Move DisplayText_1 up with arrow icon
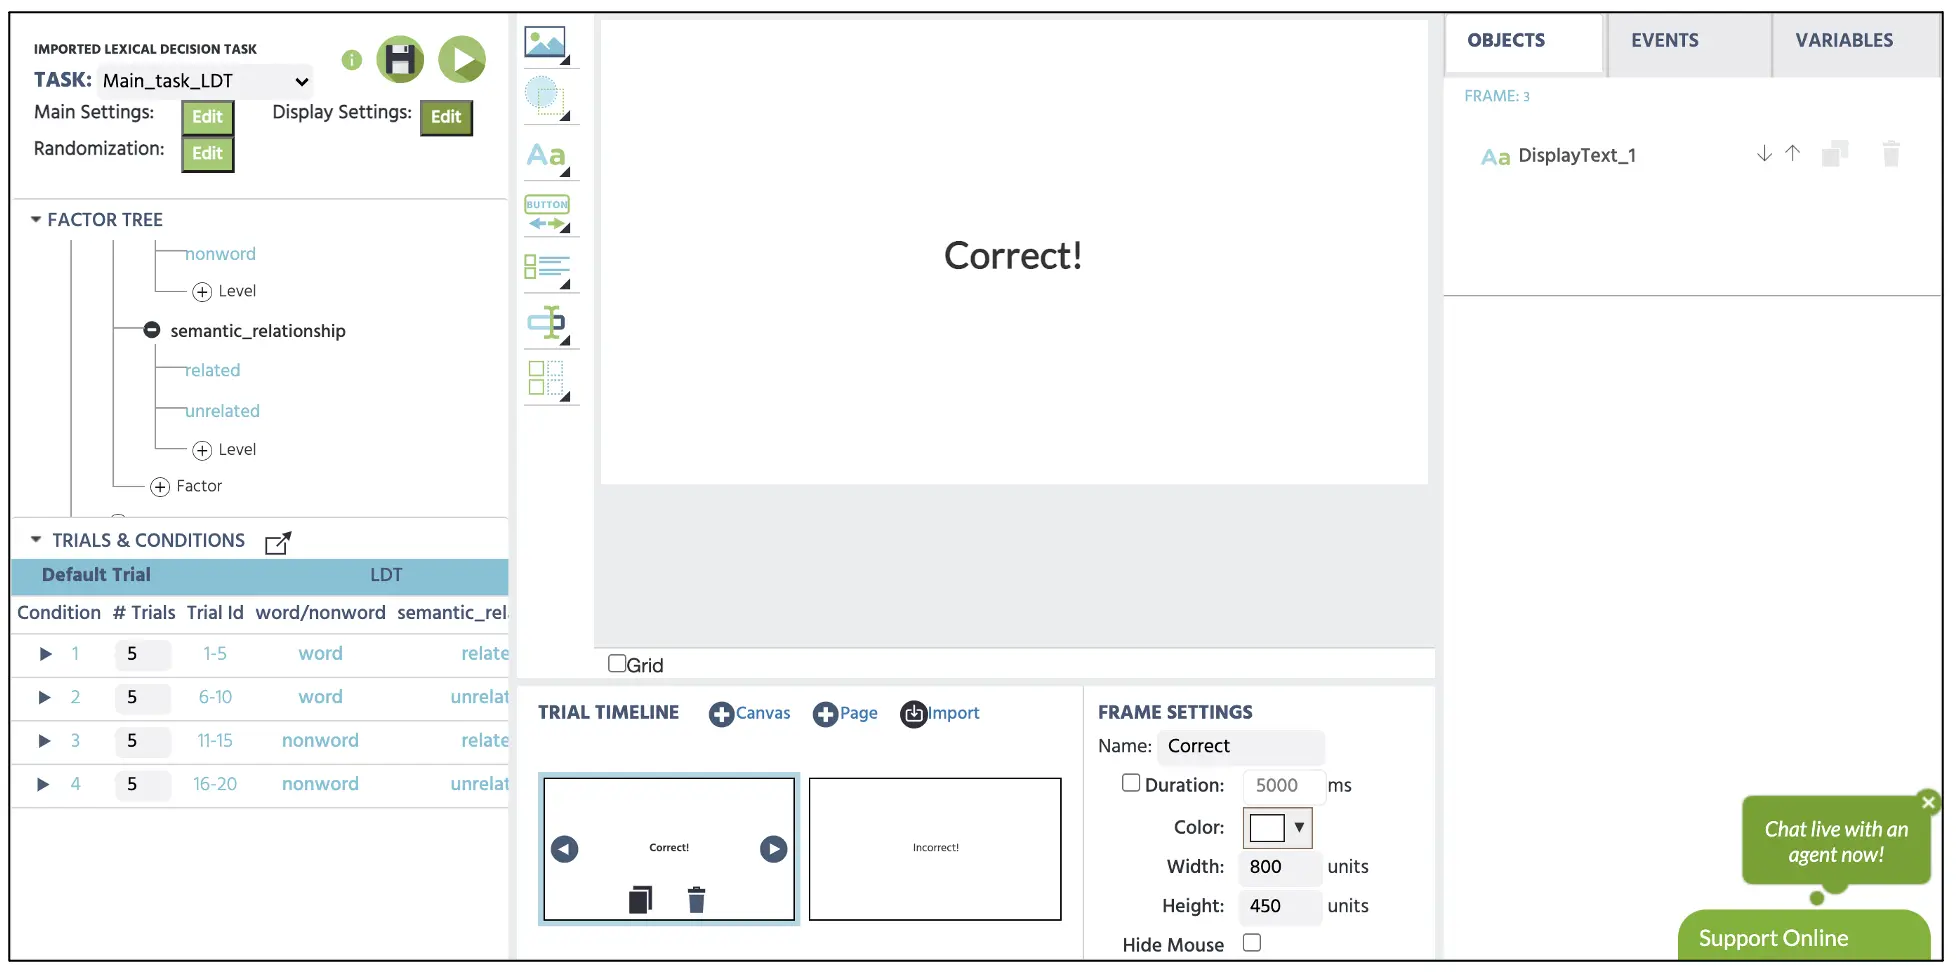Viewport: 1958px width, 972px height. (x=1792, y=154)
